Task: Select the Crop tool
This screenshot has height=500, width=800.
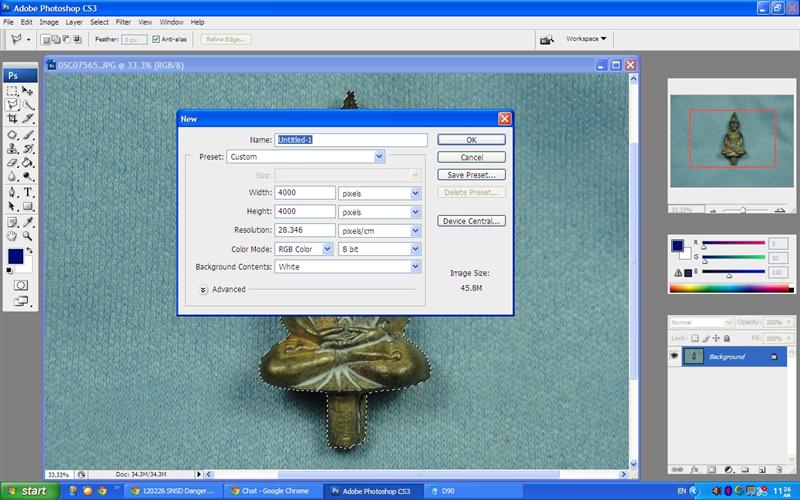Action: [12, 118]
